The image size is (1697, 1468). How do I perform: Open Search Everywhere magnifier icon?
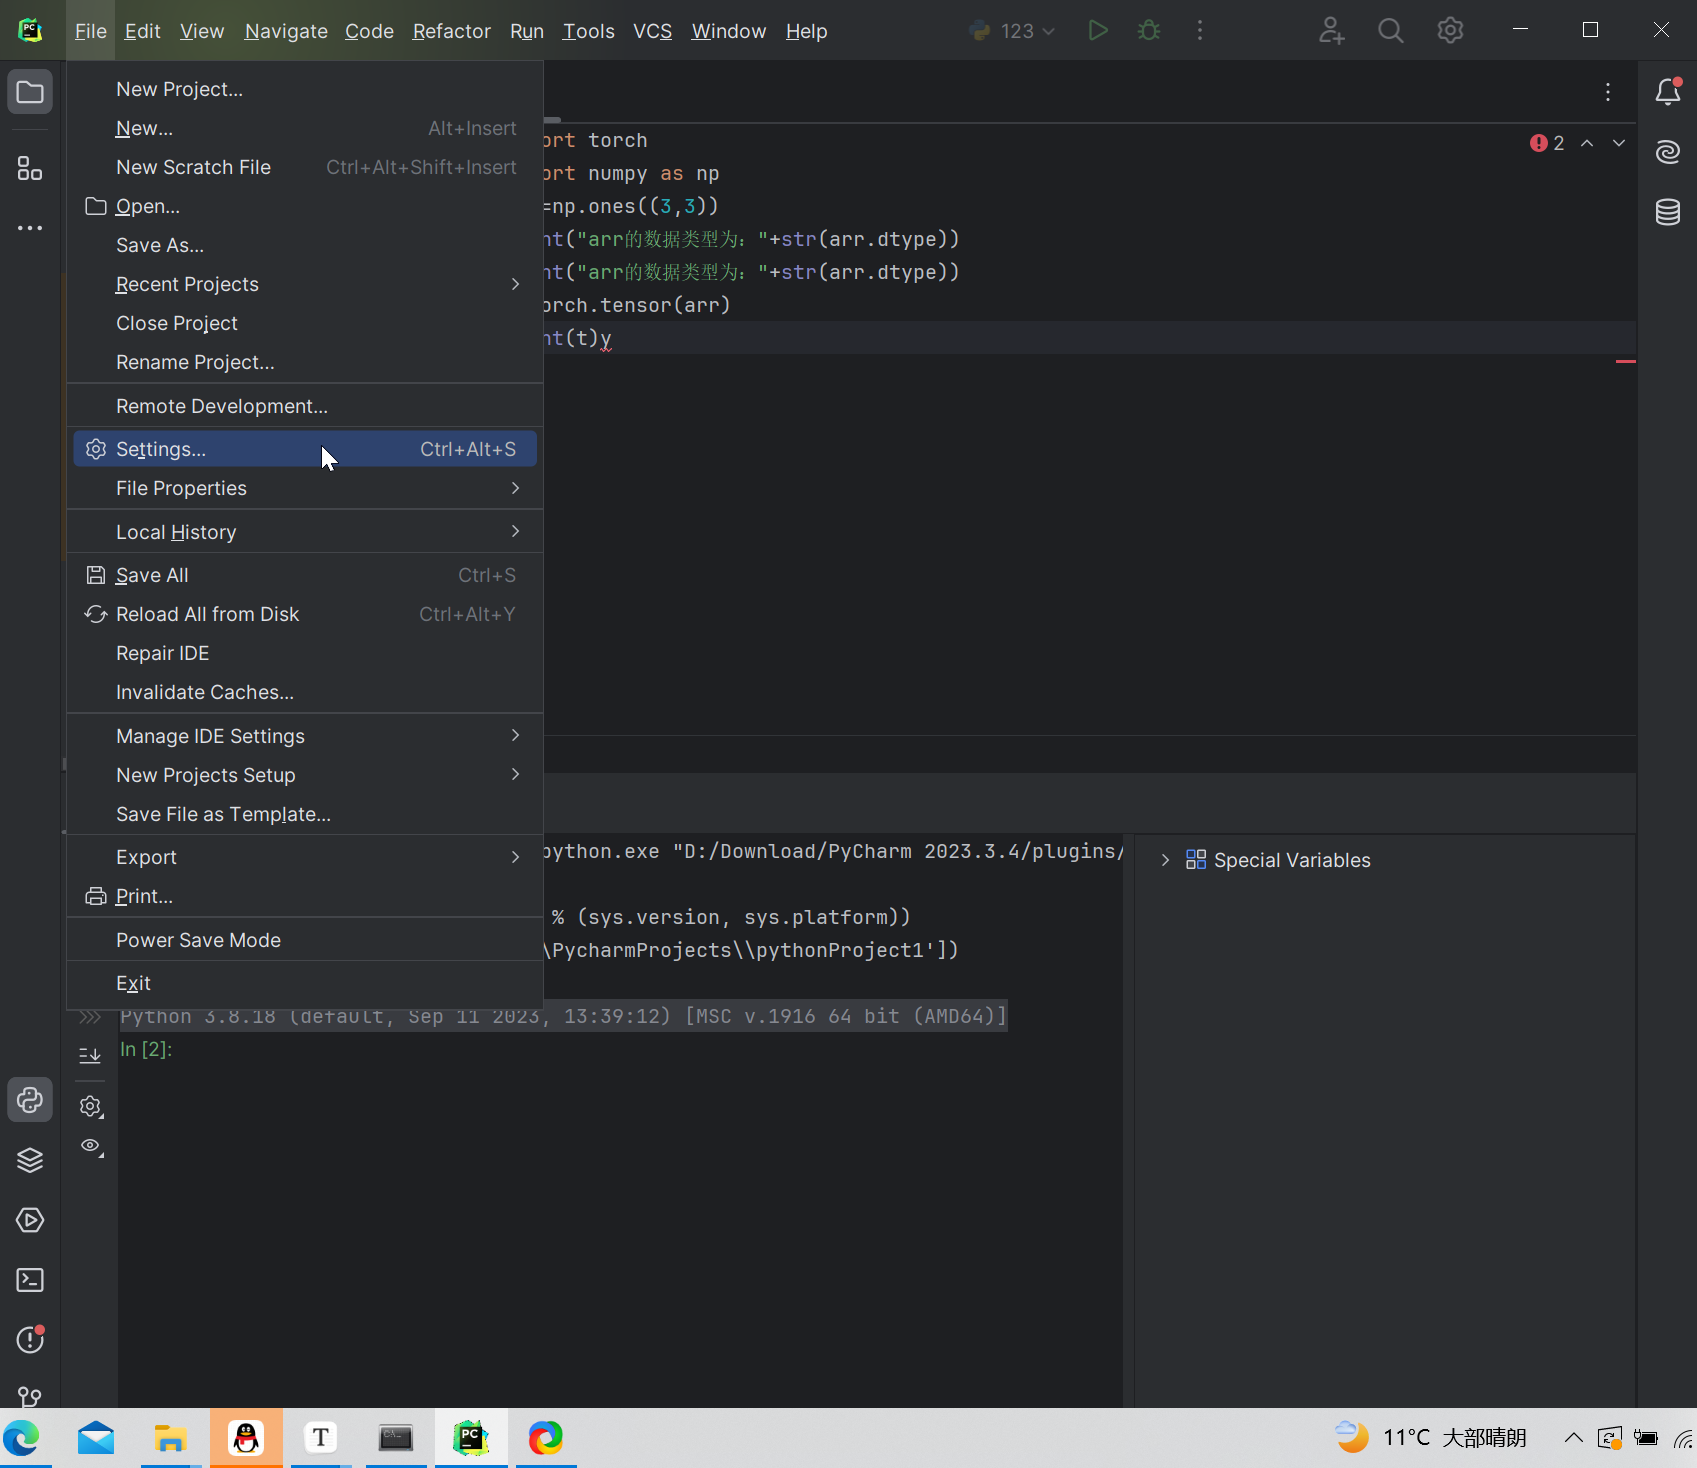click(1390, 31)
